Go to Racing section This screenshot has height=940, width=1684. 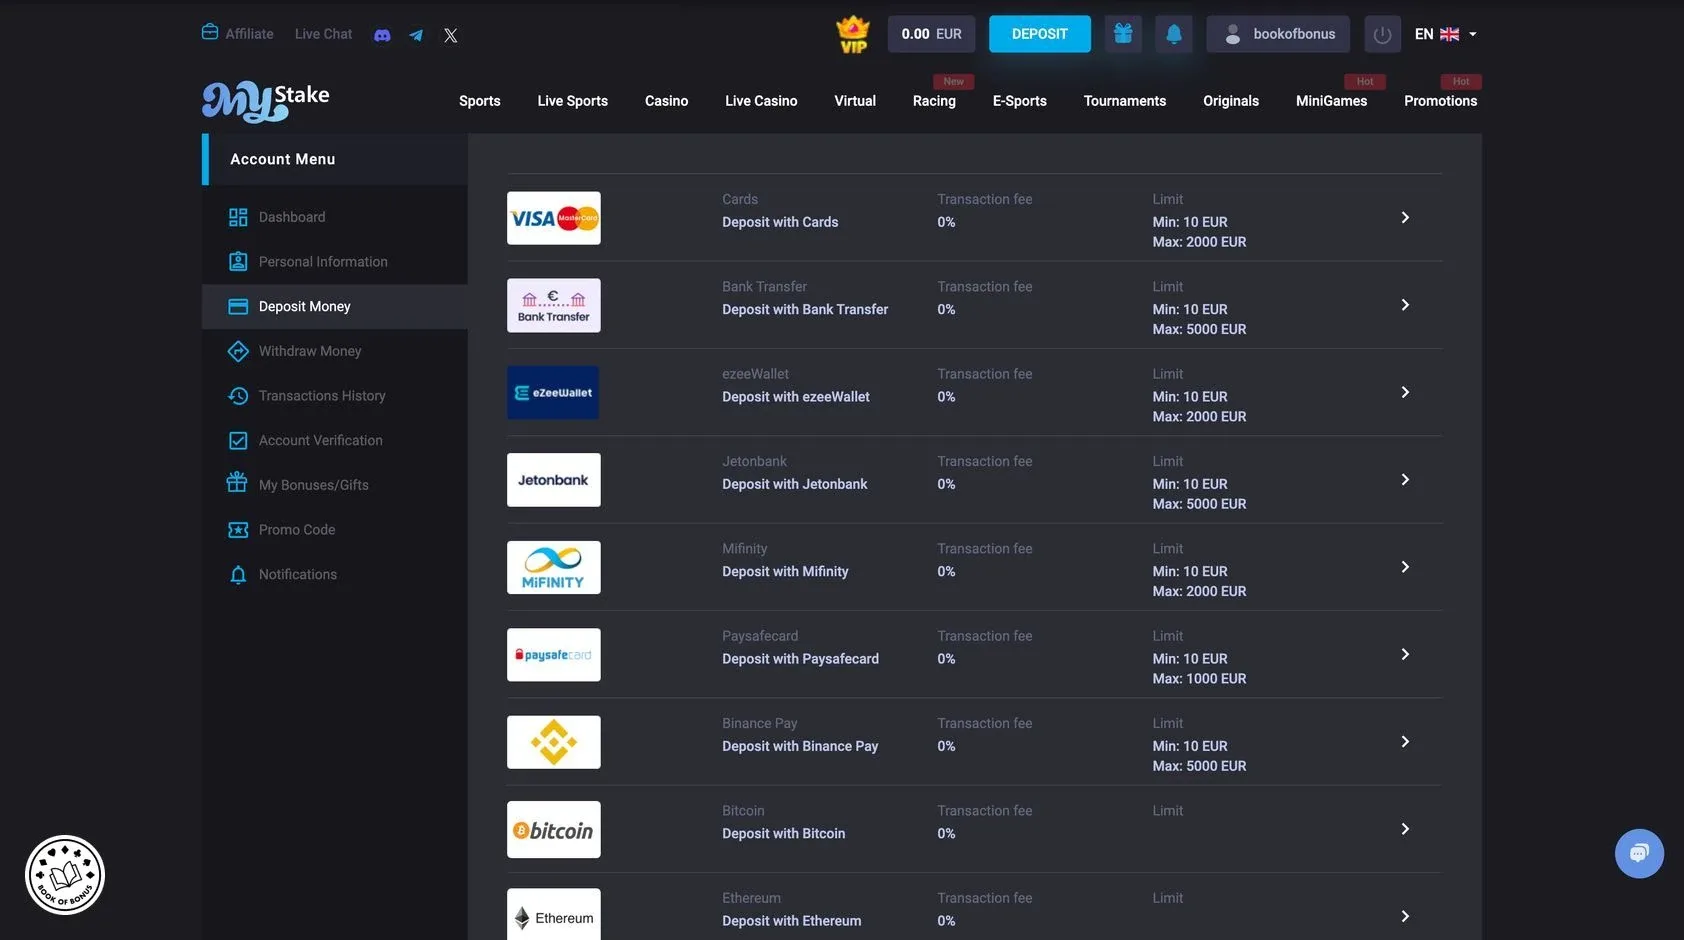[x=934, y=101]
